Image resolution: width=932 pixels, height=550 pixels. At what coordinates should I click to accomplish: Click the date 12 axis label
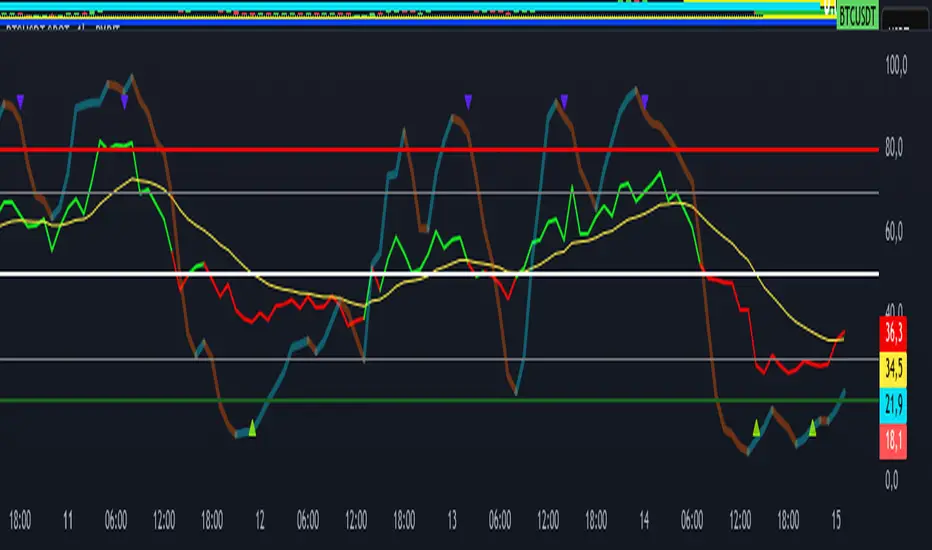click(x=260, y=520)
